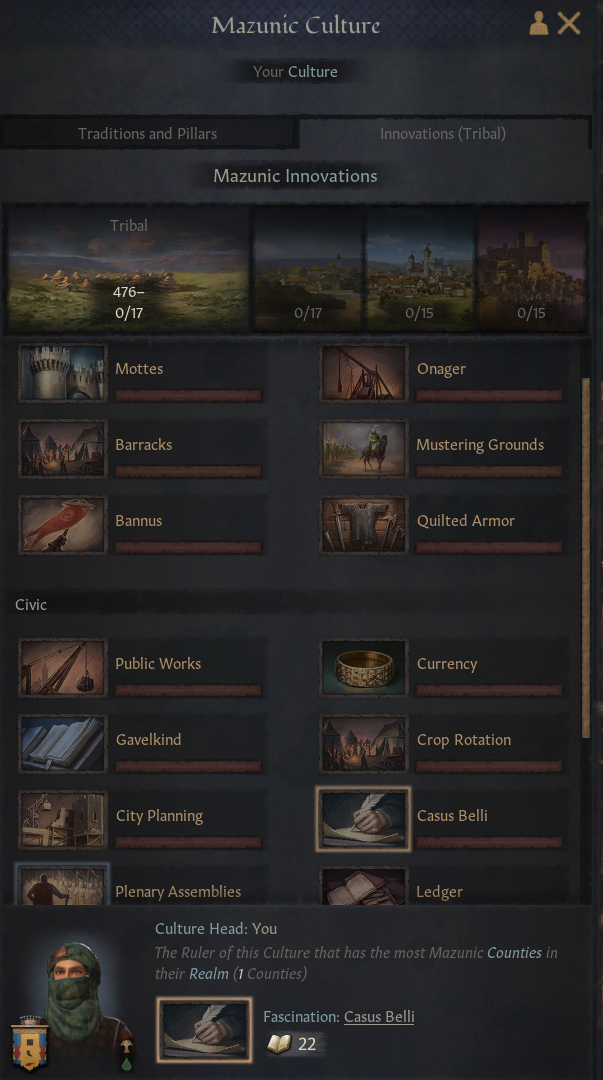Click the Casus Belli innovation icon
603x1080 pixels.
[x=364, y=820]
